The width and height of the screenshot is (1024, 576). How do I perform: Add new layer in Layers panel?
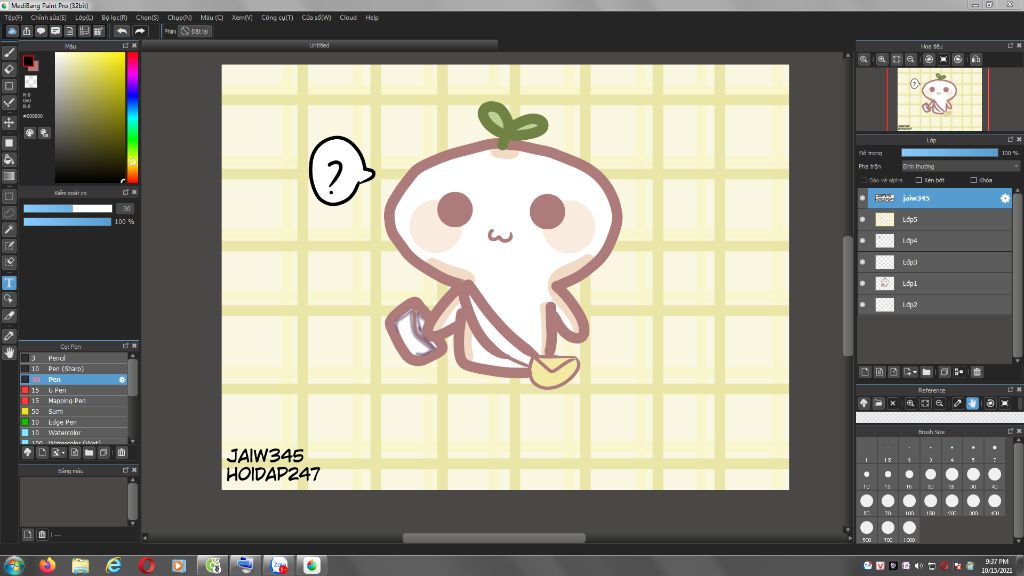pos(865,372)
